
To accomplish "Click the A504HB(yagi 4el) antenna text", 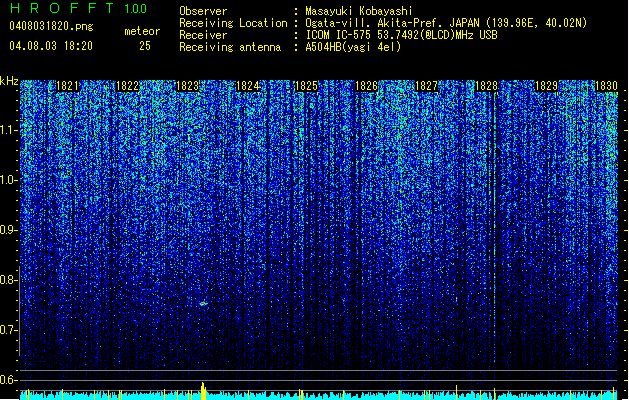I will (x=353, y=47).
